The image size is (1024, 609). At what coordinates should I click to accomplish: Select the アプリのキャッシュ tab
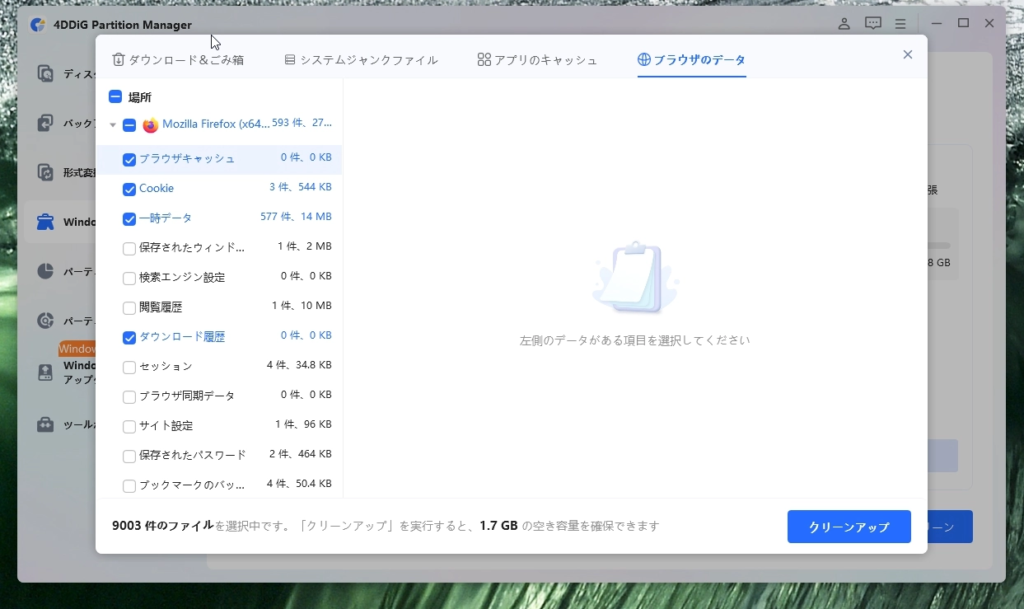click(x=537, y=60)
